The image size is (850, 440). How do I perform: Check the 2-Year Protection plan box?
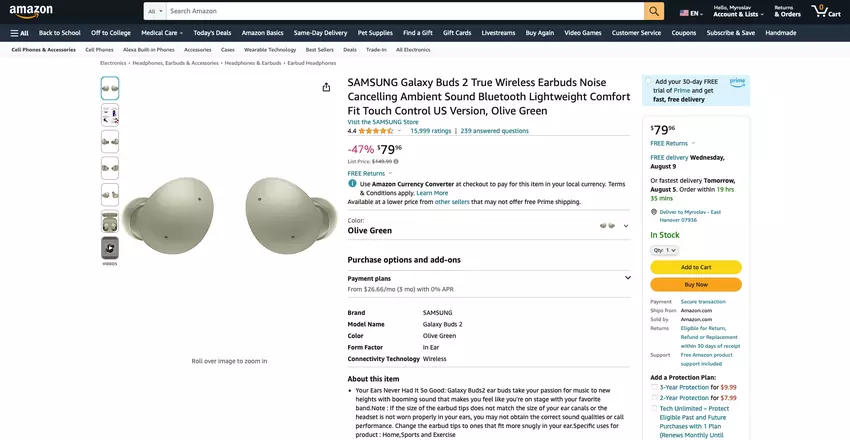click(x=654, y=398)
